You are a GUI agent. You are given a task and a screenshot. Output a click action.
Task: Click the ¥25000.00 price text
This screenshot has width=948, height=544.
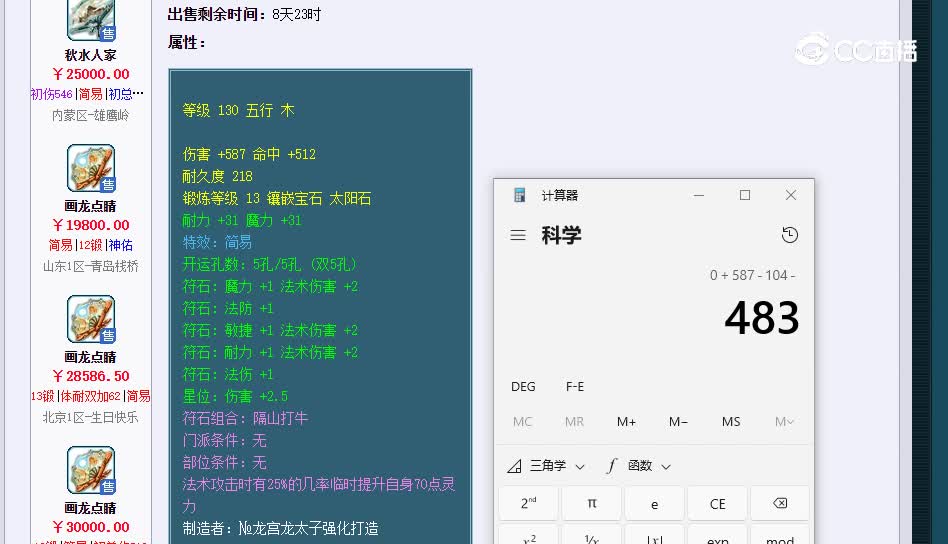91,74
